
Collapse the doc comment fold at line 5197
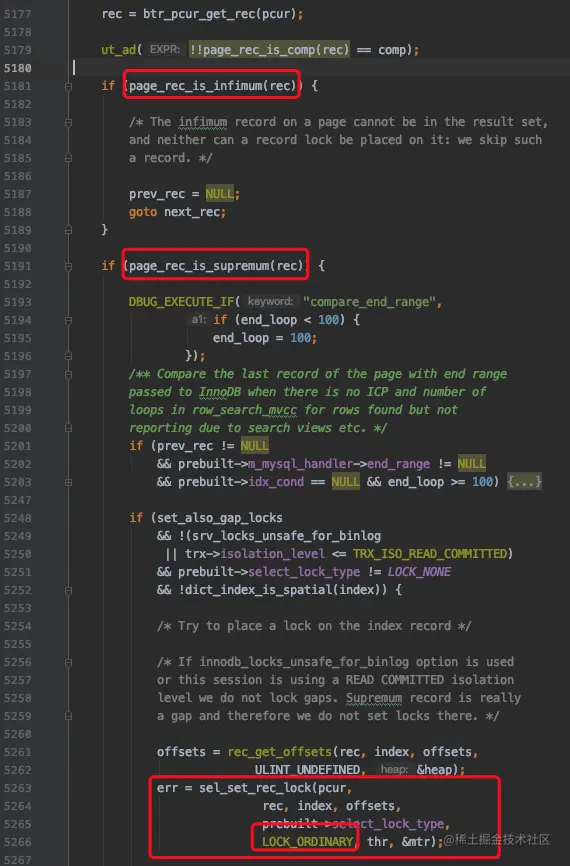tap(68, 374)
